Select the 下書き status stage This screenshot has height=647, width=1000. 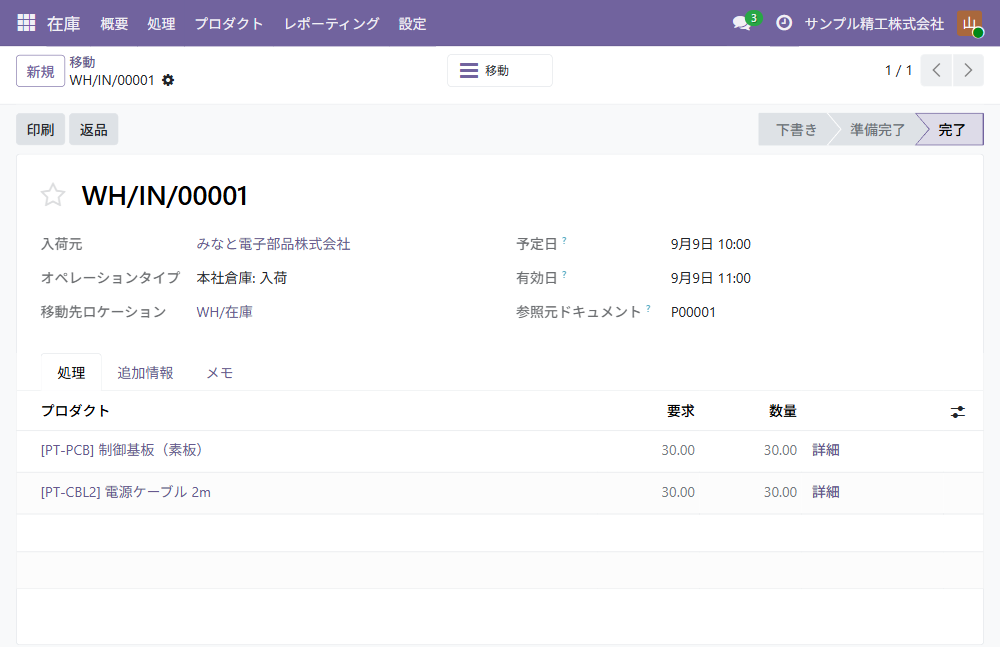tap(795, 130)
